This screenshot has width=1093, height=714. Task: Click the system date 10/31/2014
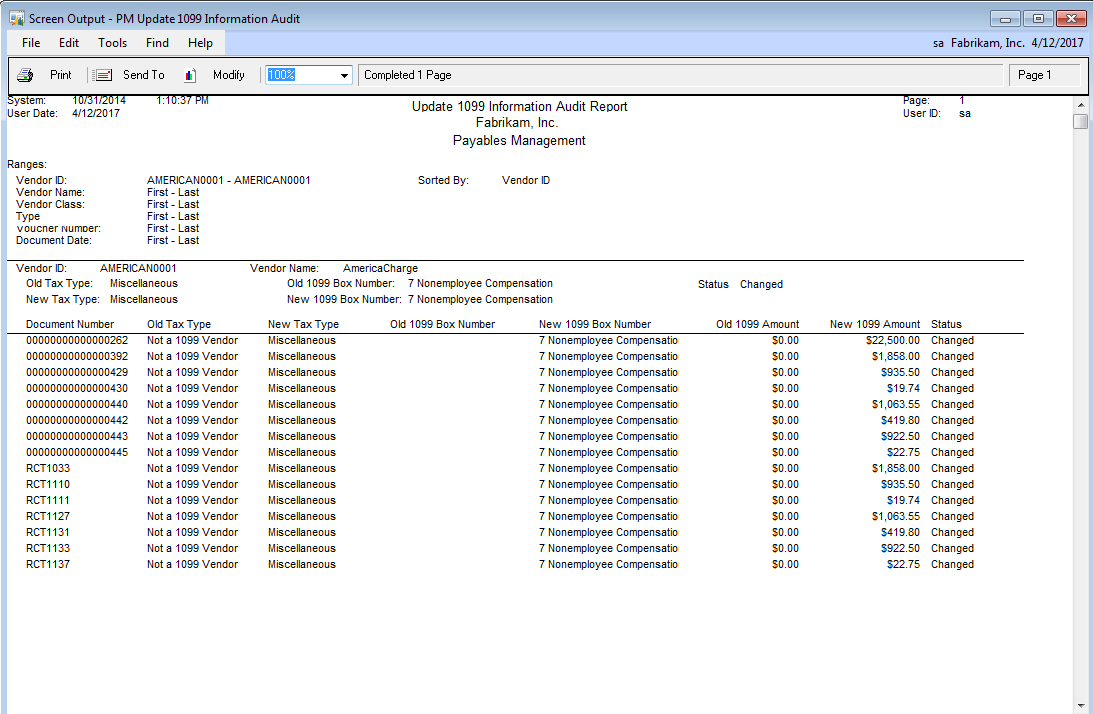pos(99,100)
